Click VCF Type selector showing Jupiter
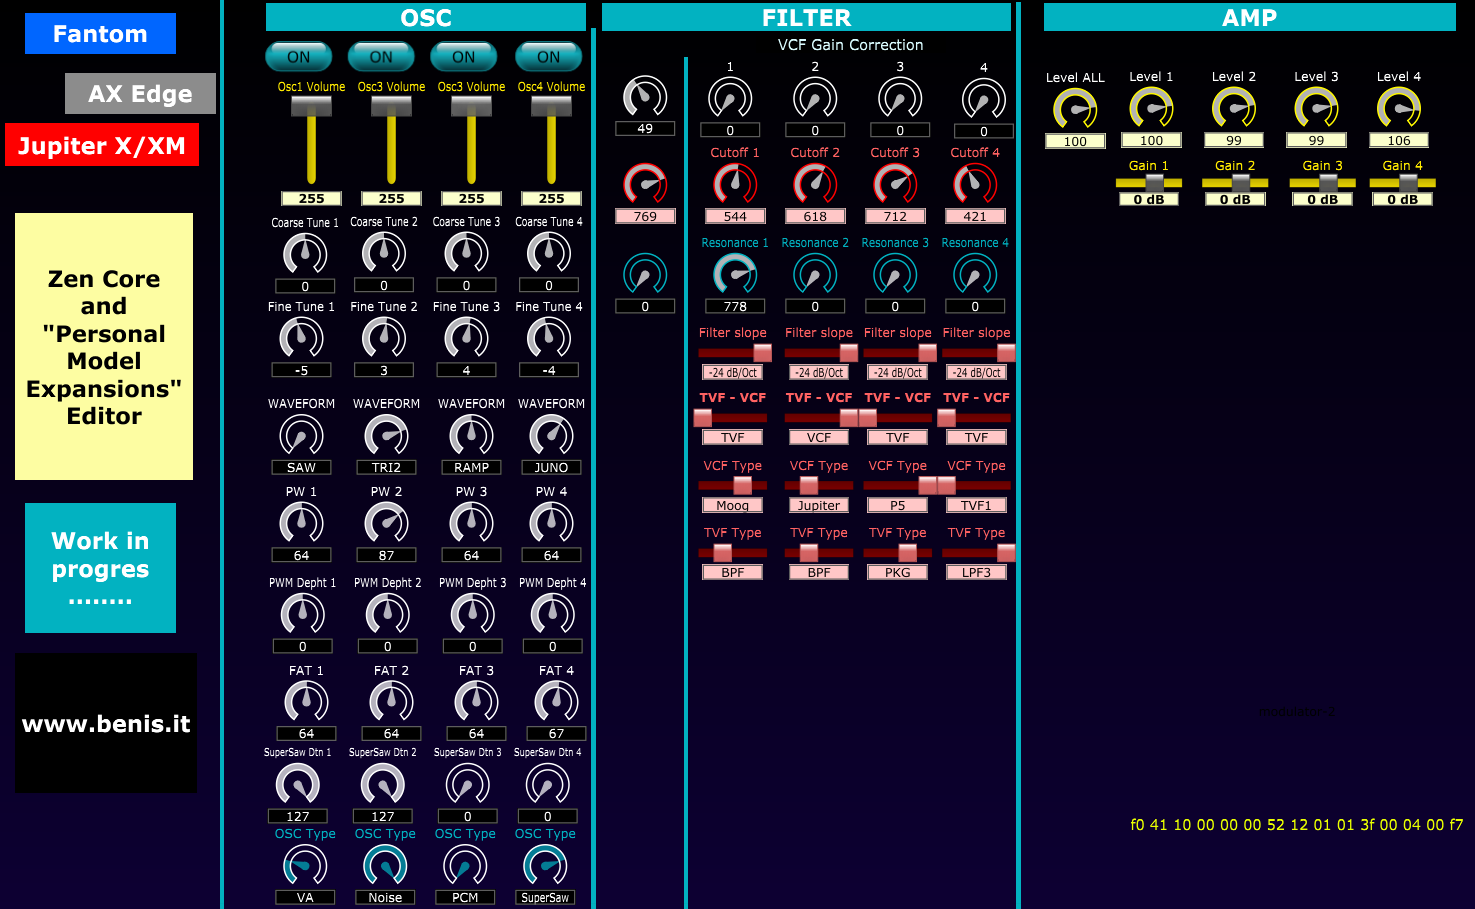1475x909 pixels. click(x=819, y=486)
